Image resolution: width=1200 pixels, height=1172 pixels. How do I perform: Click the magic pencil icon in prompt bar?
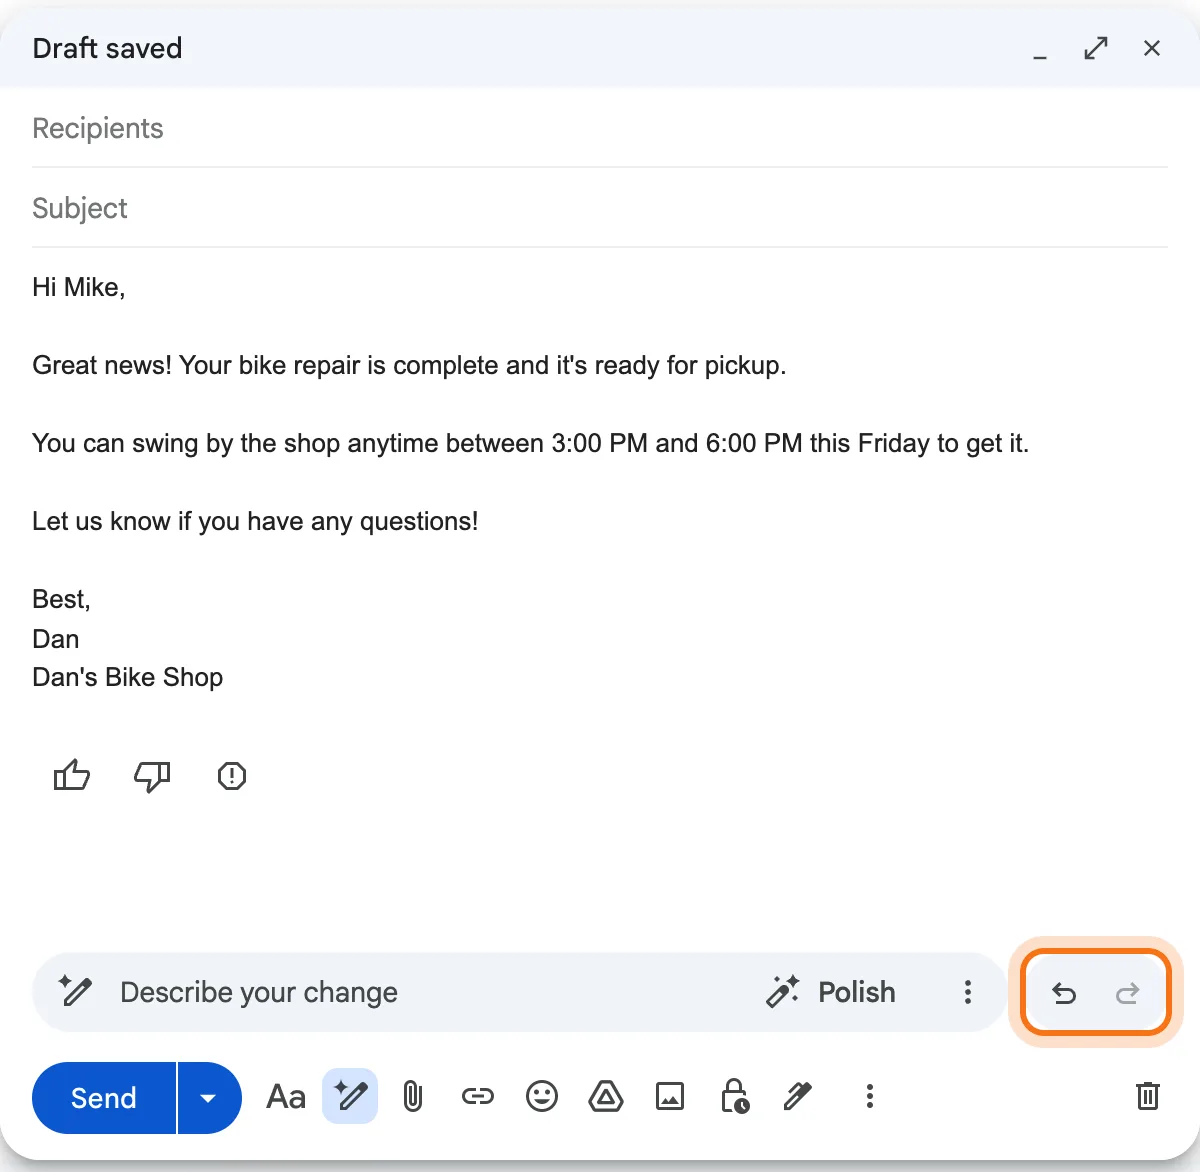pos(75,991)
